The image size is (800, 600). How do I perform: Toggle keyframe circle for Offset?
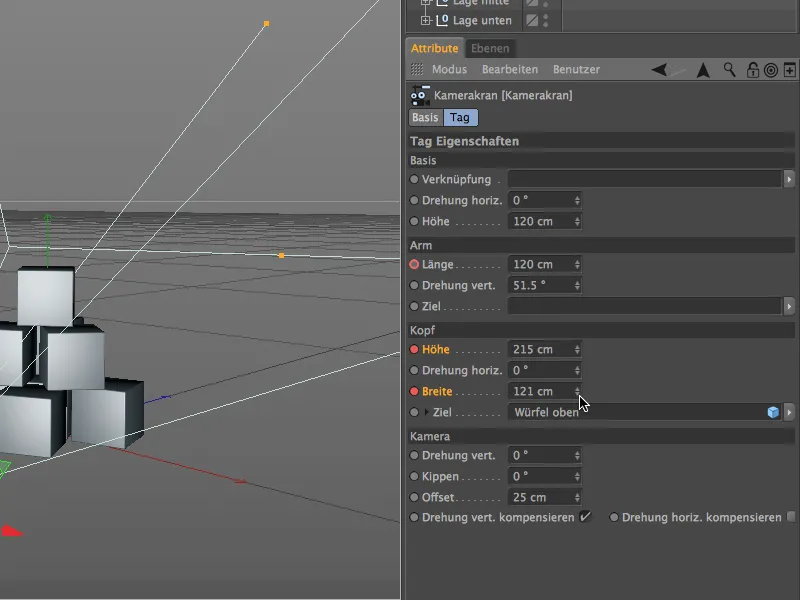pyautogui.click(x=414, y=497)
